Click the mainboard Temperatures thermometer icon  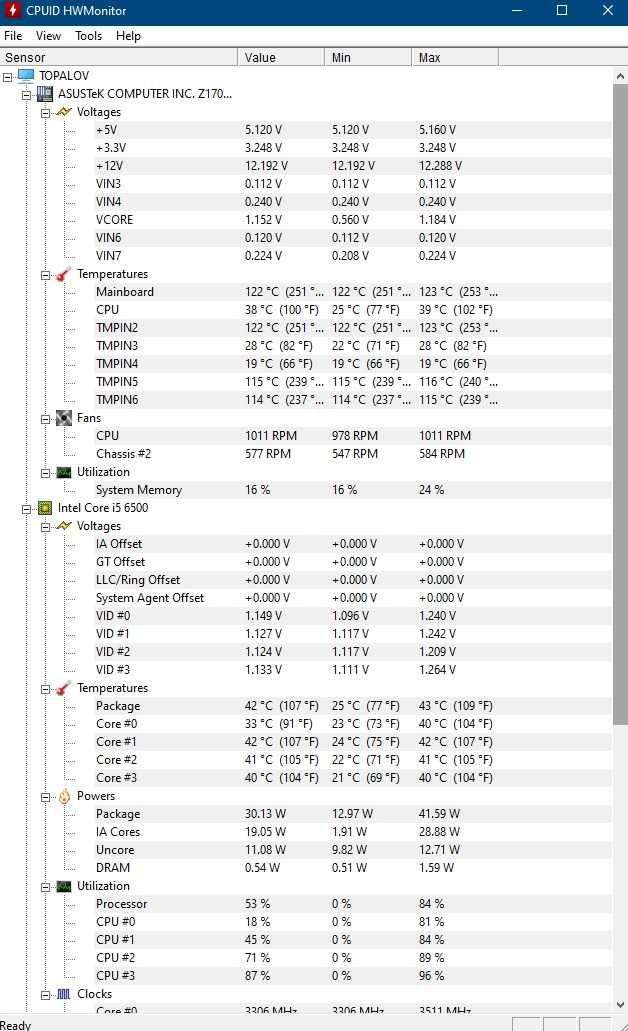coord(64,274)
